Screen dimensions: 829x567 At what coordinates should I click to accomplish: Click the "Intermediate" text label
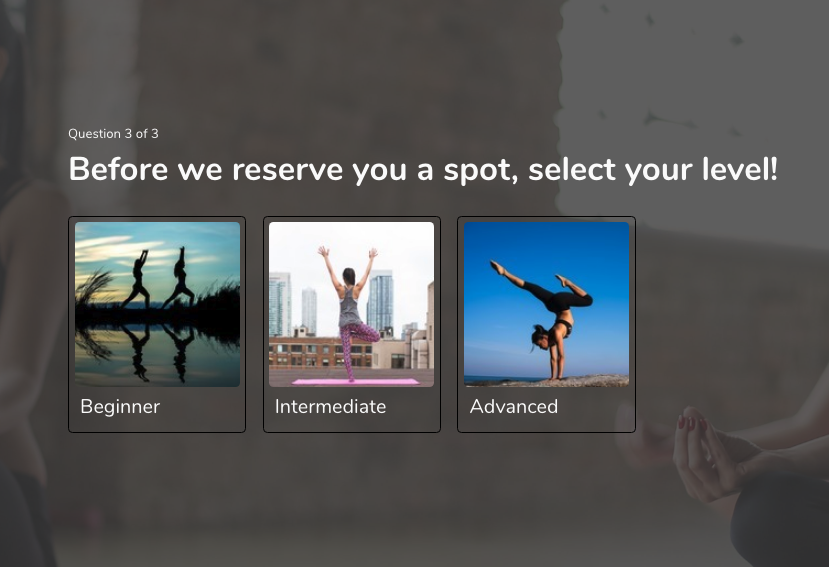[330, 406]
